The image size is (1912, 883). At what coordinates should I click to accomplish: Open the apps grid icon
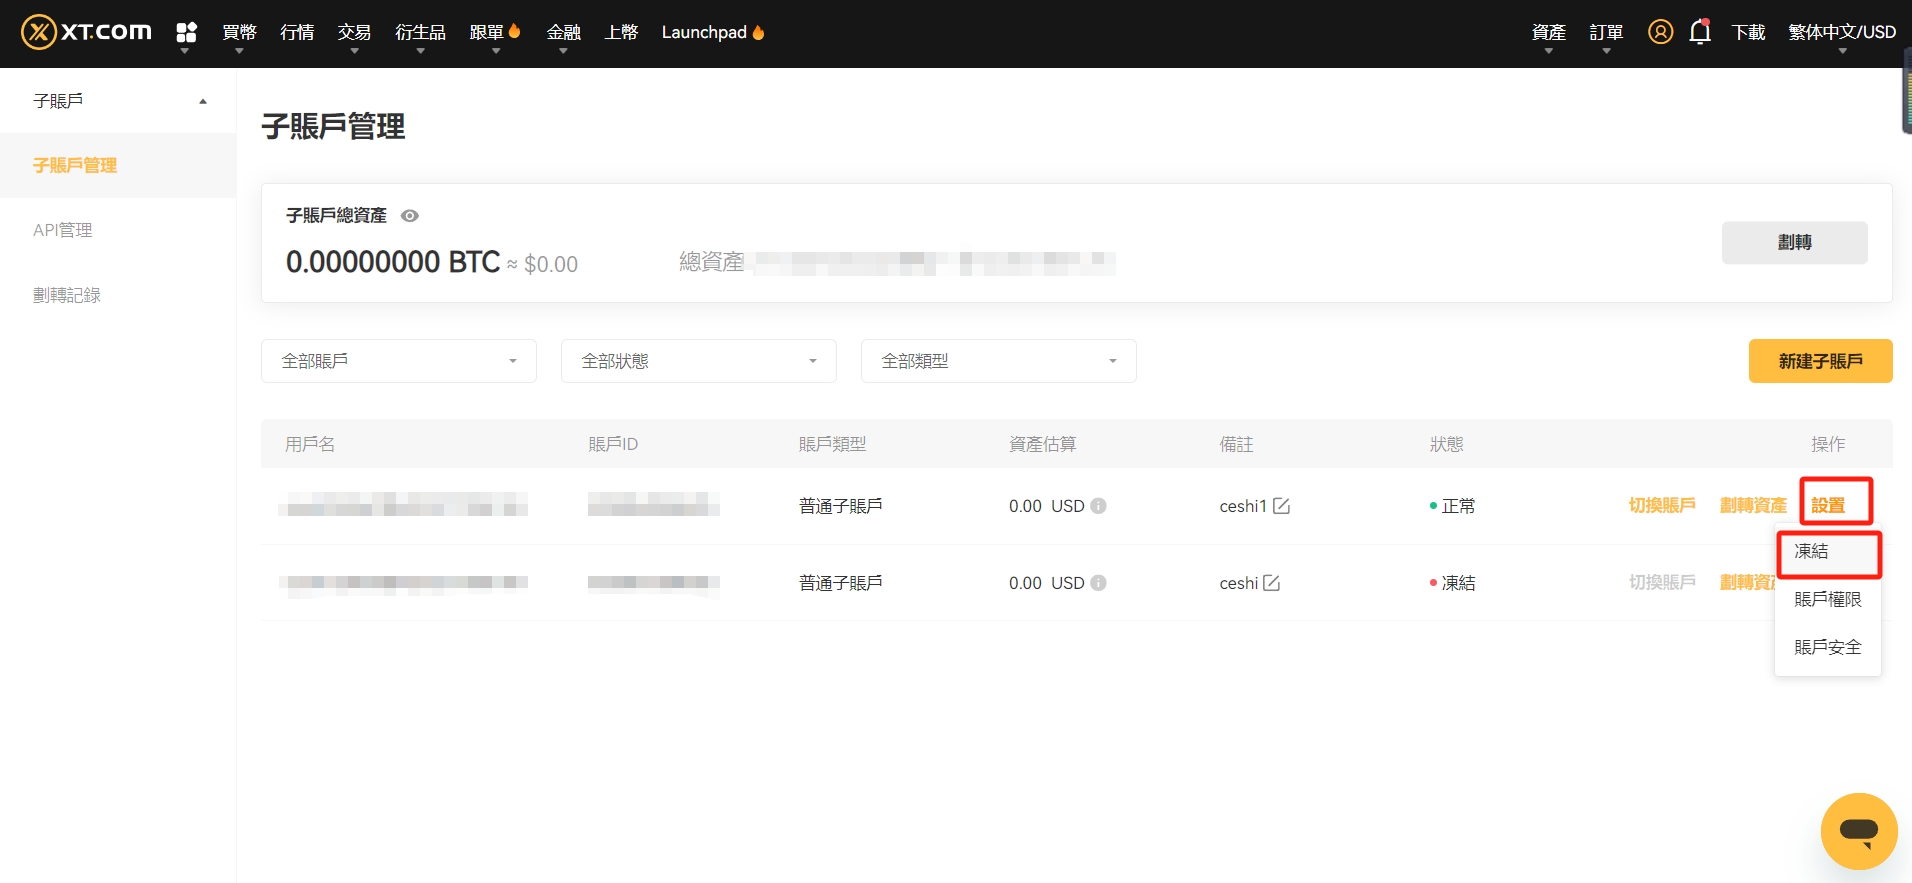[186, 32]
